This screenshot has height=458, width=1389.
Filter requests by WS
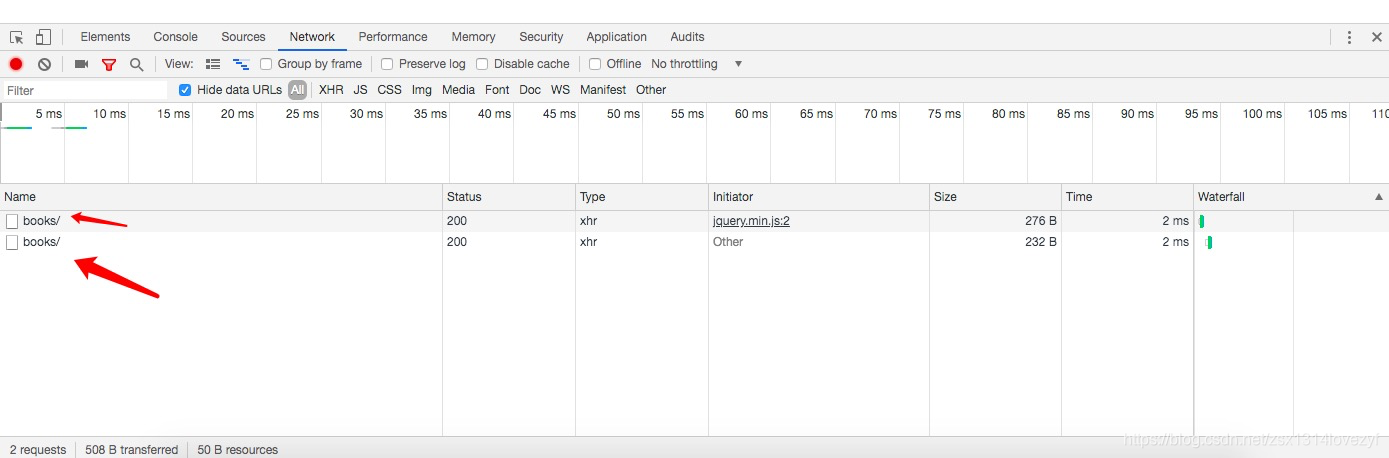click(560, 90)
